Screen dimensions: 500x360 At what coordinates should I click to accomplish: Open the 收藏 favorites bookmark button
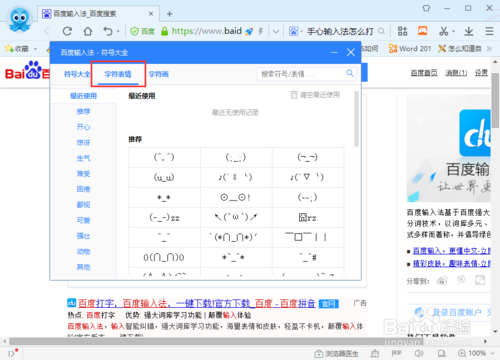(17, 49)
